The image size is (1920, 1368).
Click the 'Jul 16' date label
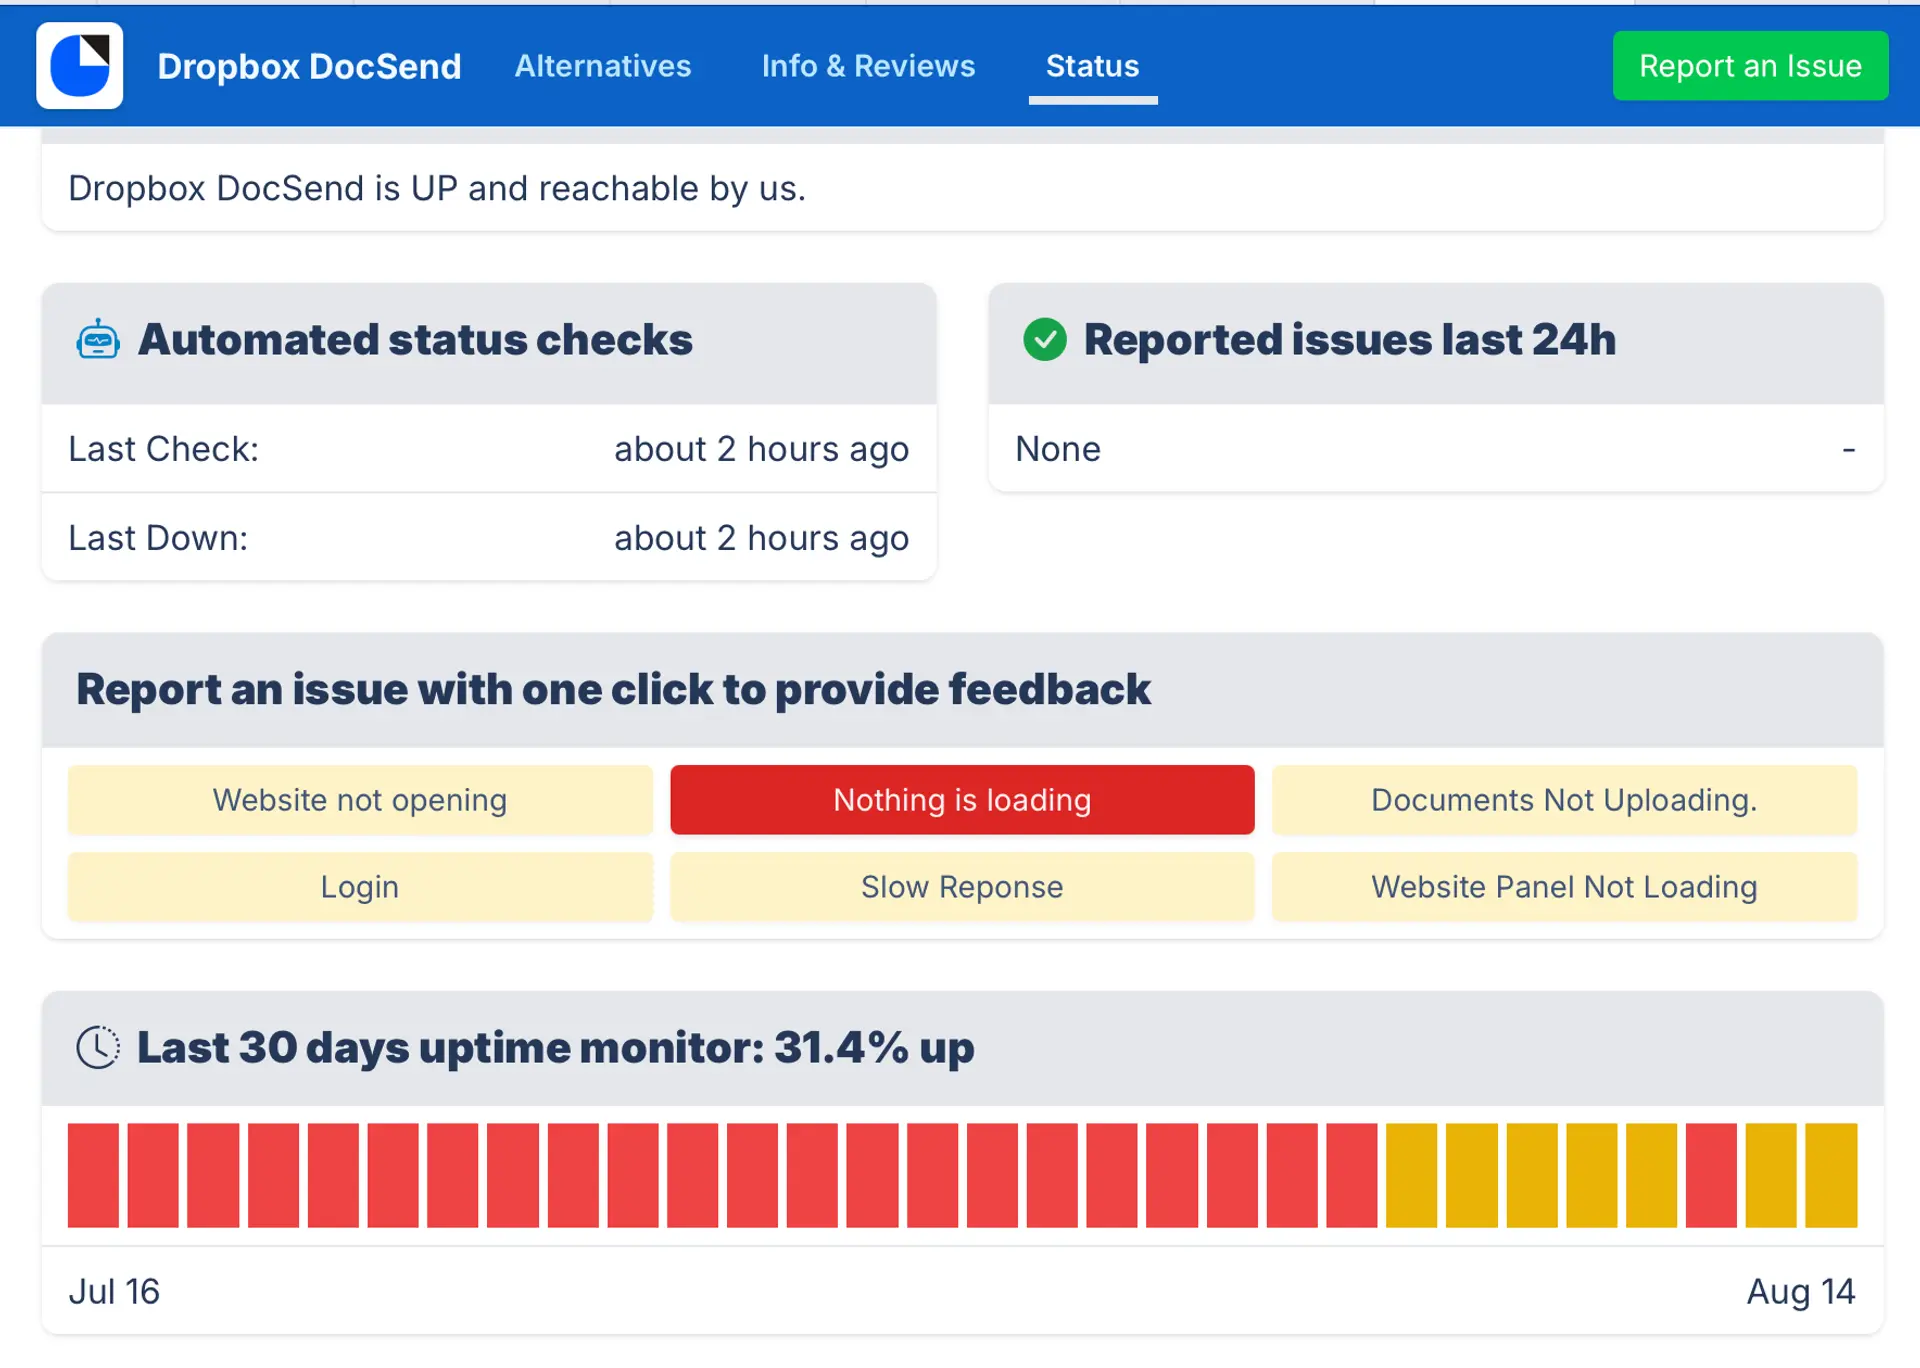(114, 1291)
